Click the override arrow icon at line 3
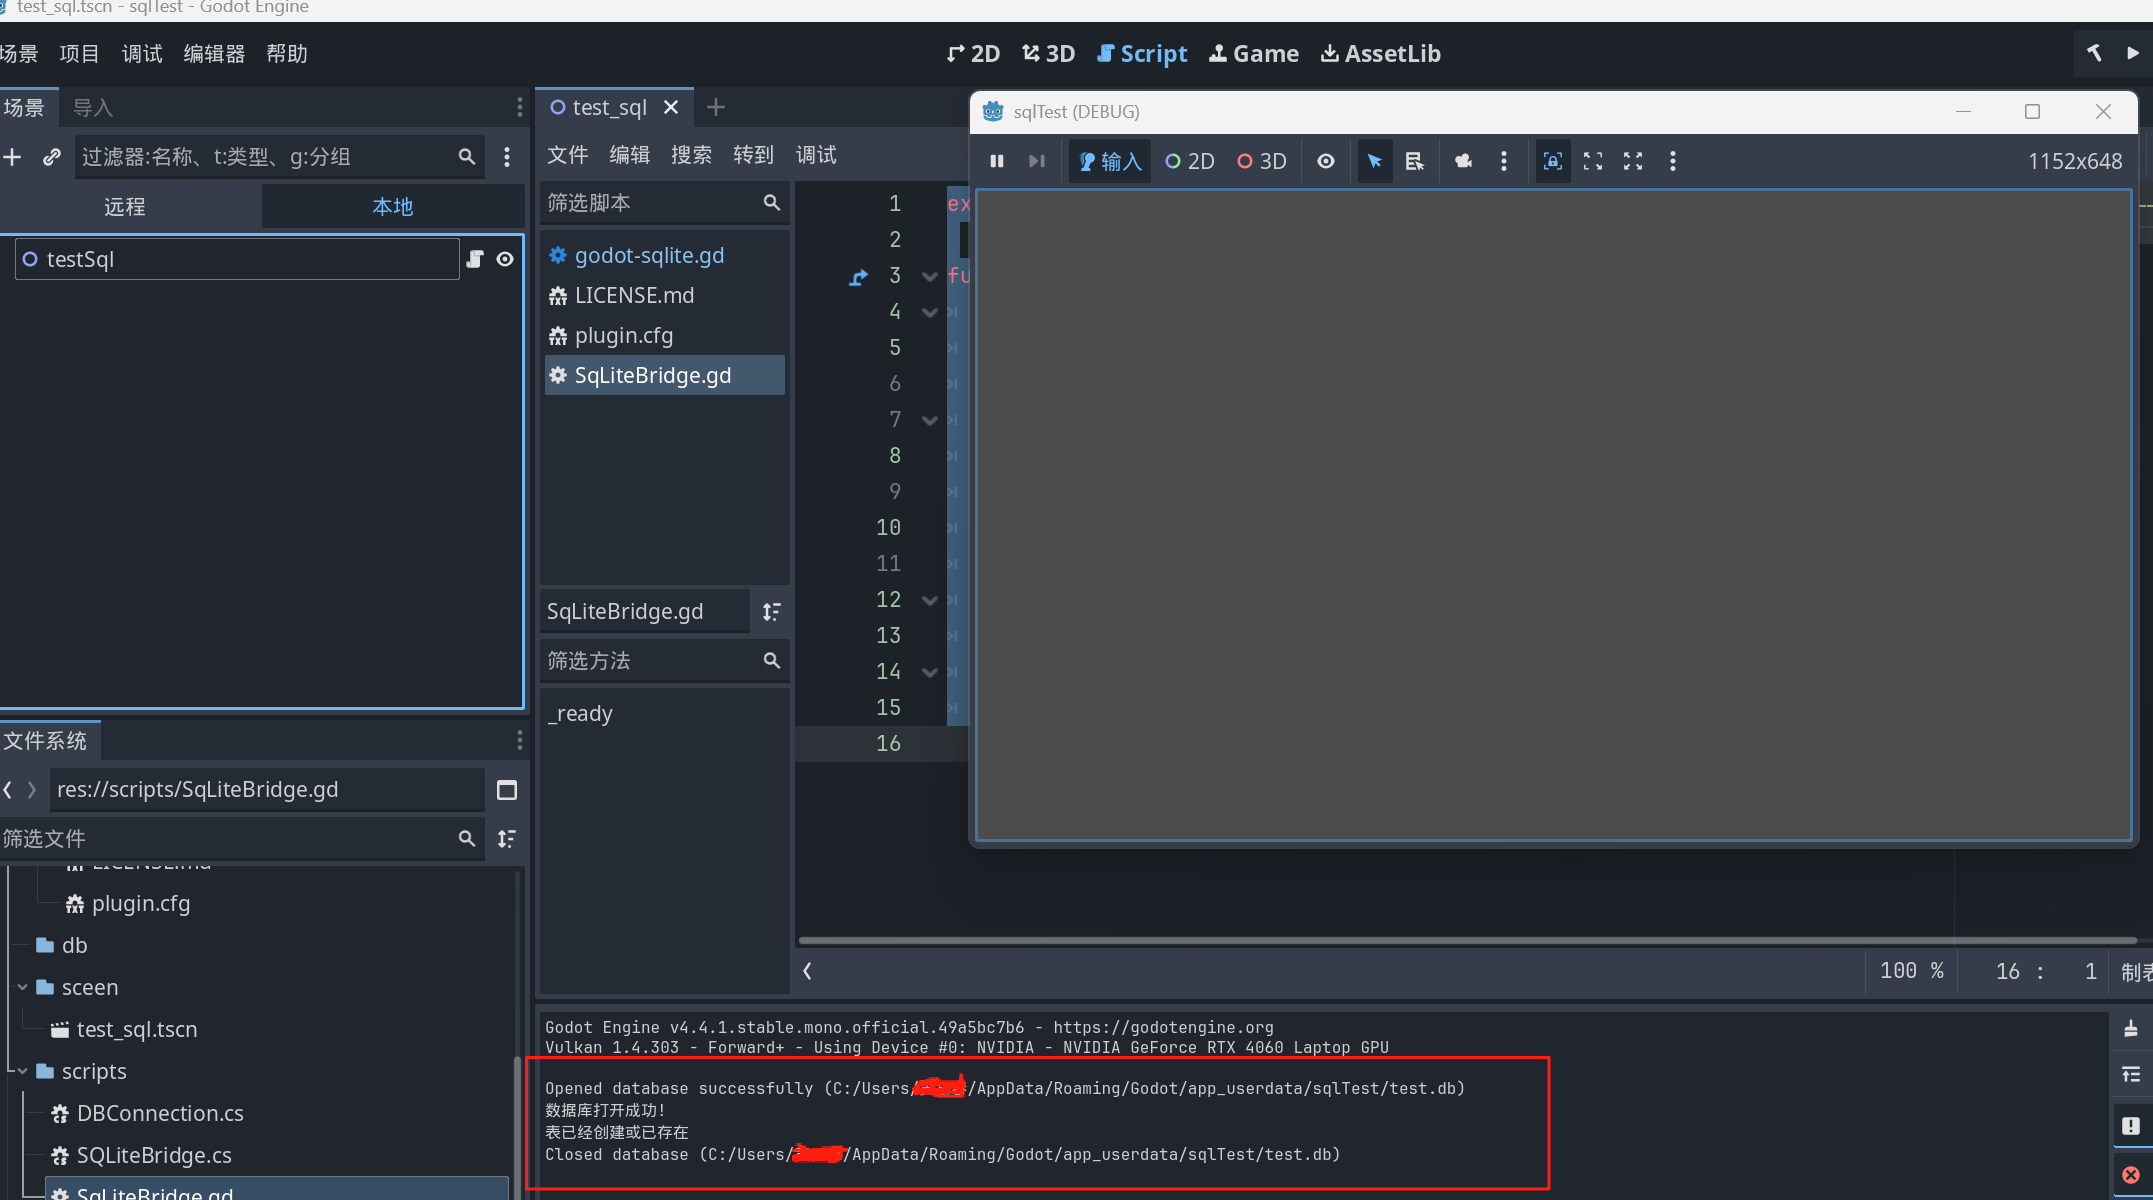The width and height of the screenshot is (2153, 1200). [x=859, y=277]
